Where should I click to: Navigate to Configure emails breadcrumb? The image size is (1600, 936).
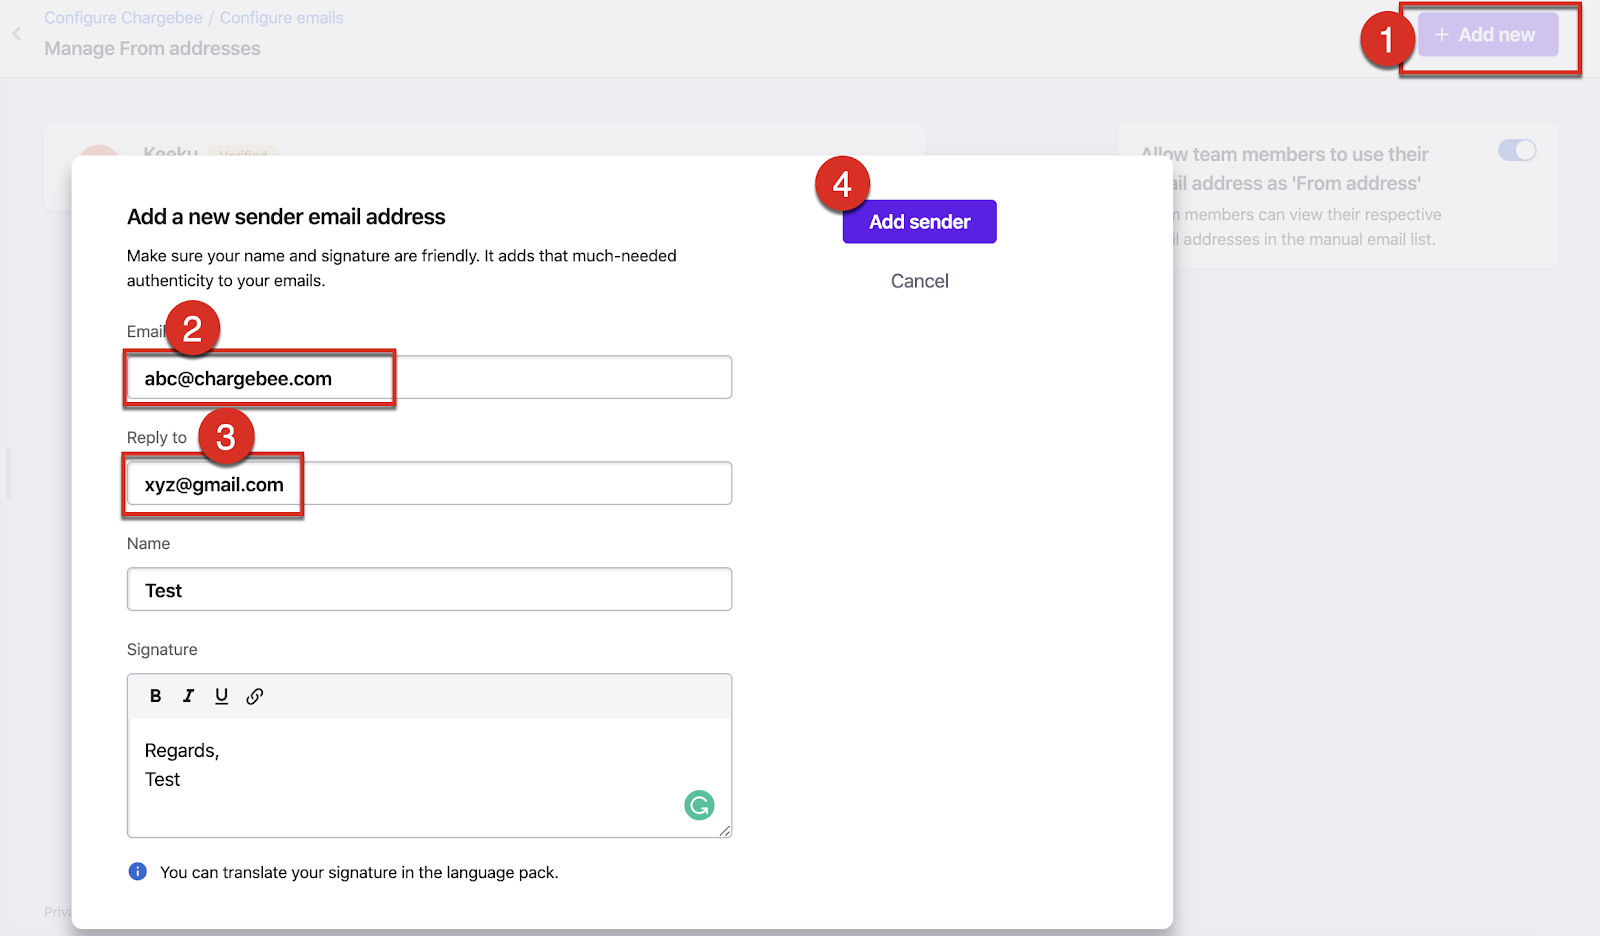(281, 18)
